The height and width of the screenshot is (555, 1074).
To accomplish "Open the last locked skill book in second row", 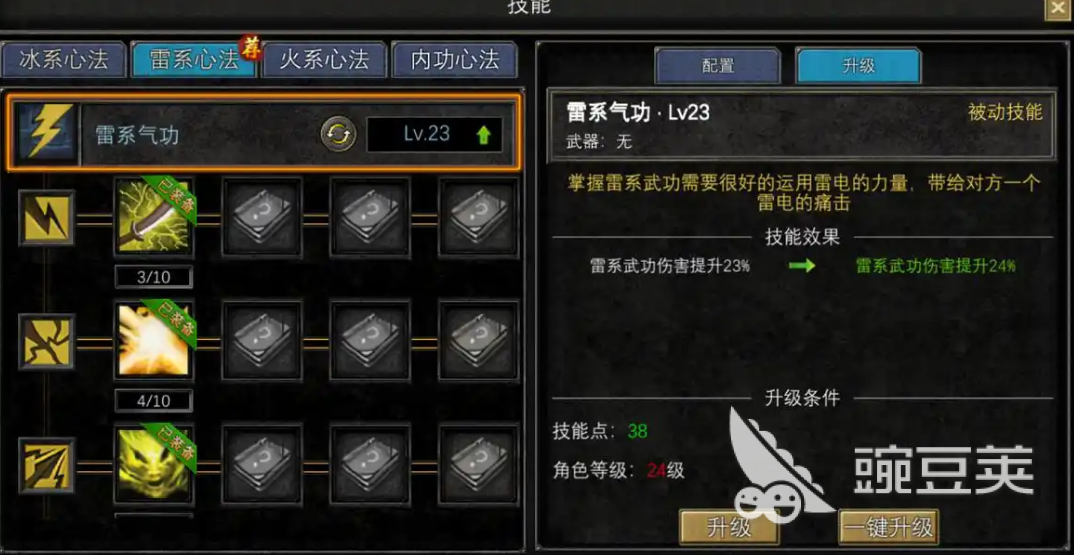I will [478, 340].
